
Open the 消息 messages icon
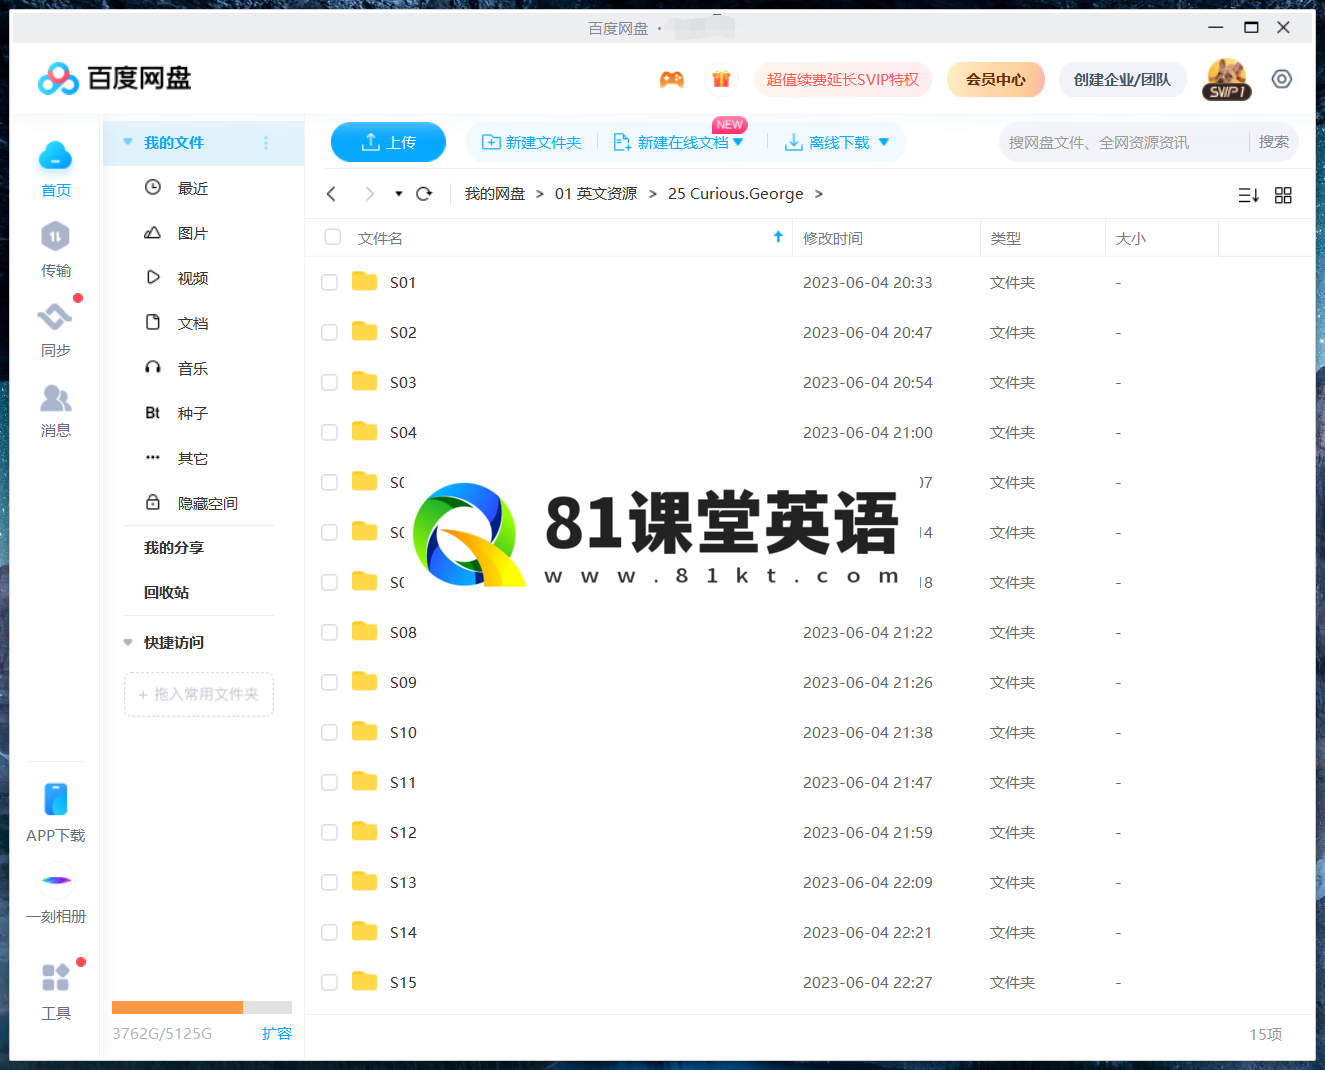coord(55,398)
